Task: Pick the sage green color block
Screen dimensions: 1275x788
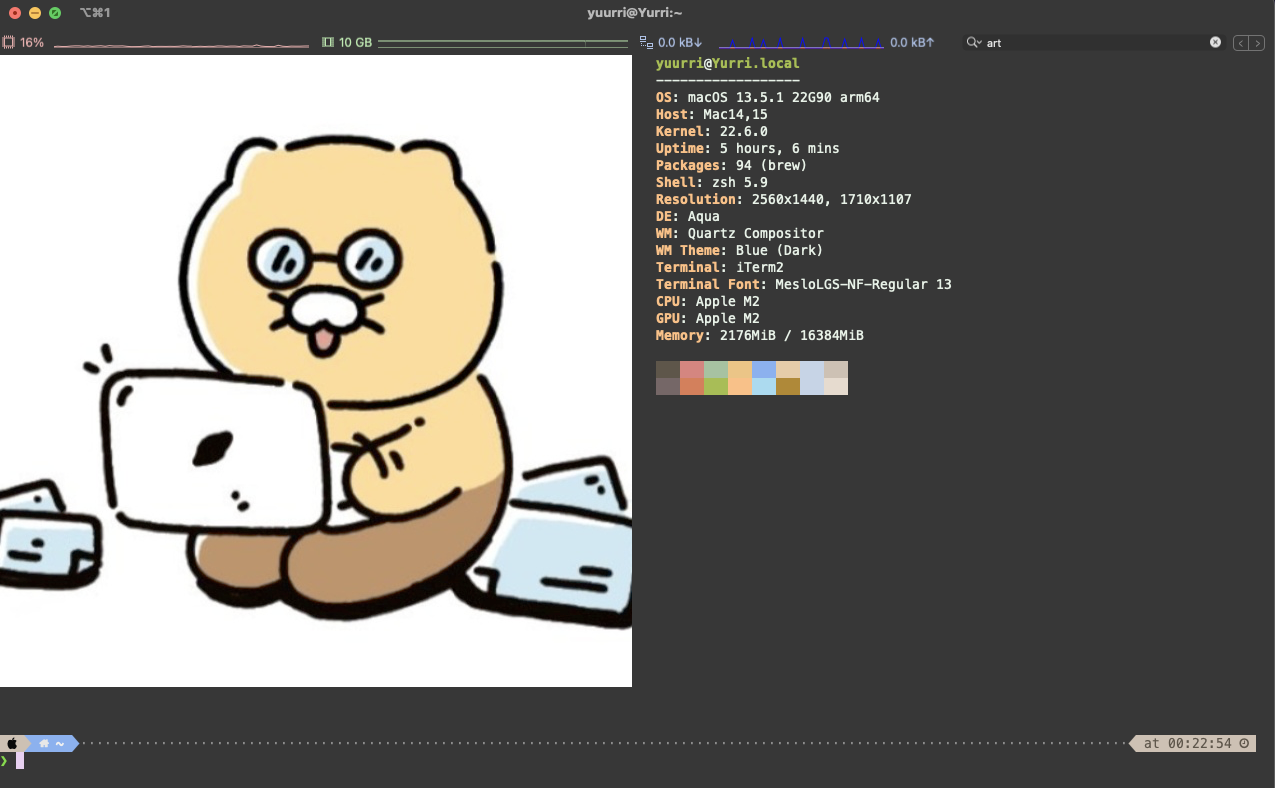Action: [x=716, y=370]
